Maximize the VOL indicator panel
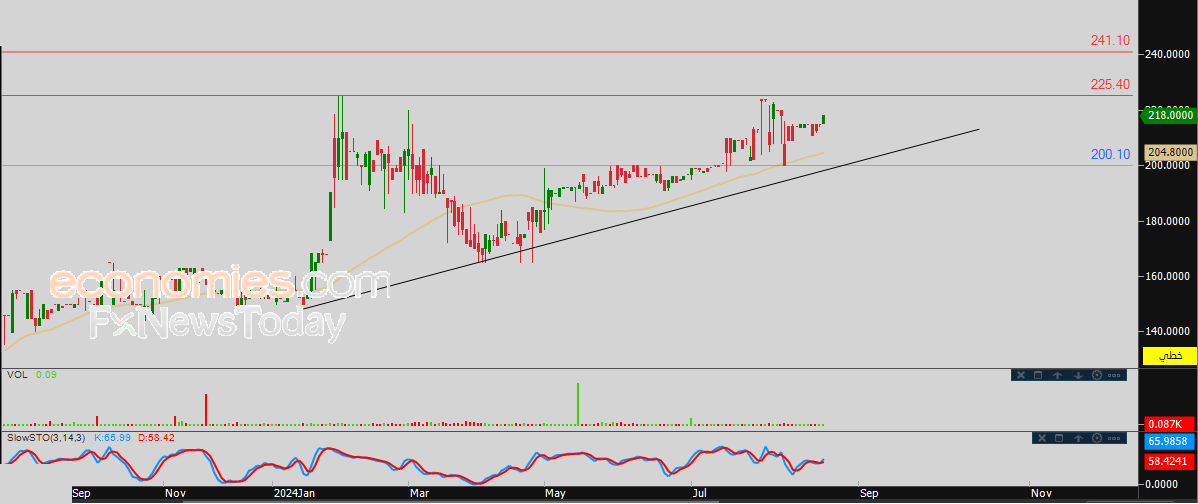 tap(1038, 375)
